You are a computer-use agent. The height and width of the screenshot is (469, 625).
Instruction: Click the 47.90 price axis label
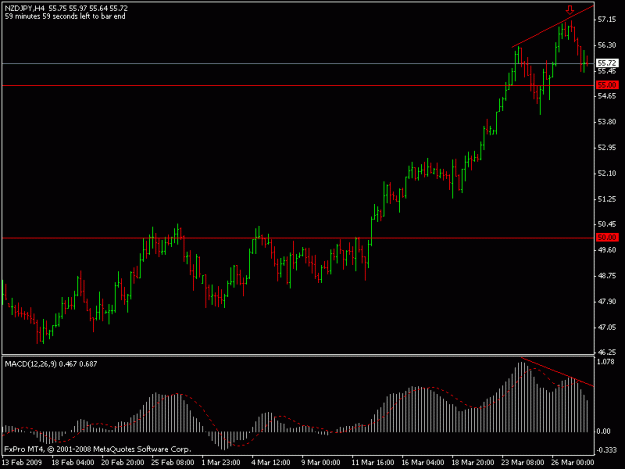607,302
